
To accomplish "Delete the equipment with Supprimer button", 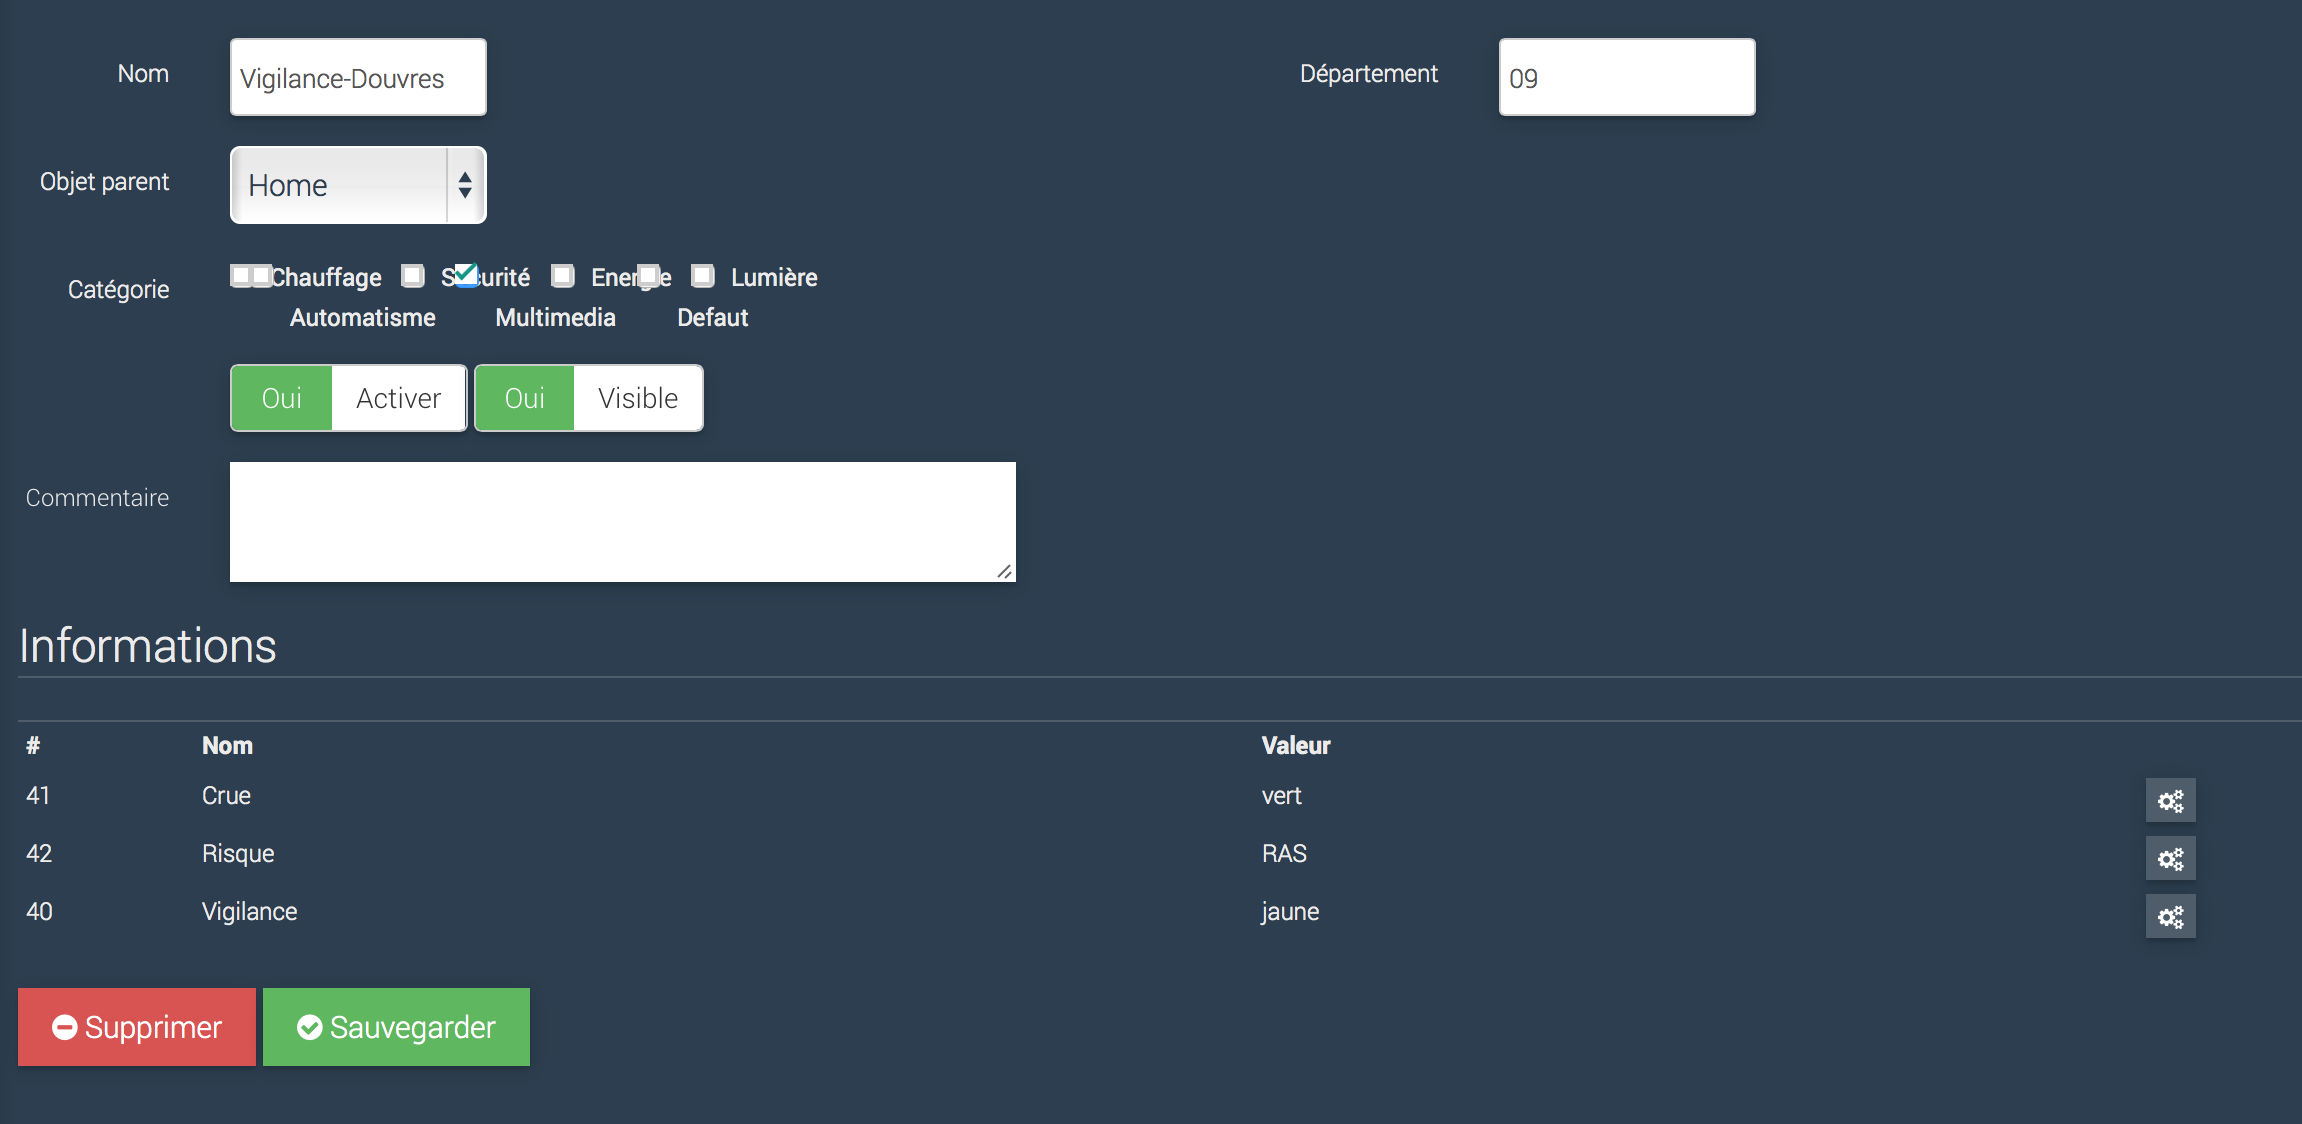I will click(x=137, y=1027).
